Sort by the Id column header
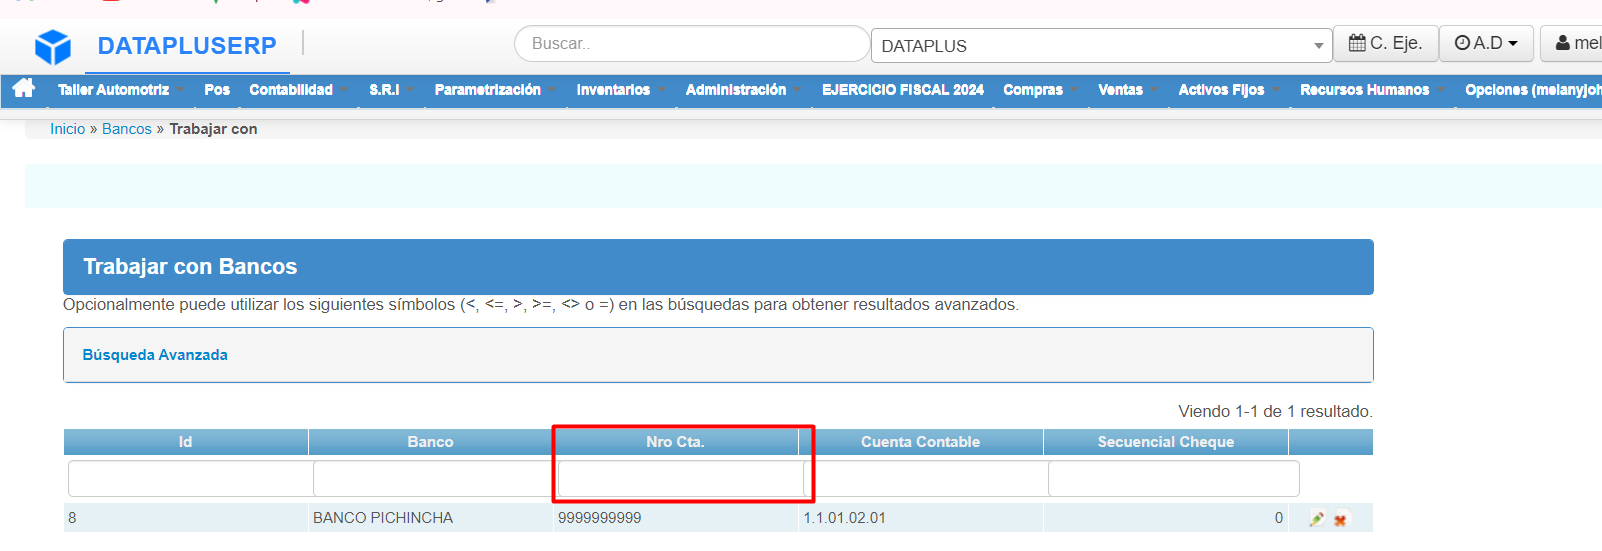Image resolution: width=1602 pixels, height=551 pixels. (x=185, y=442)
